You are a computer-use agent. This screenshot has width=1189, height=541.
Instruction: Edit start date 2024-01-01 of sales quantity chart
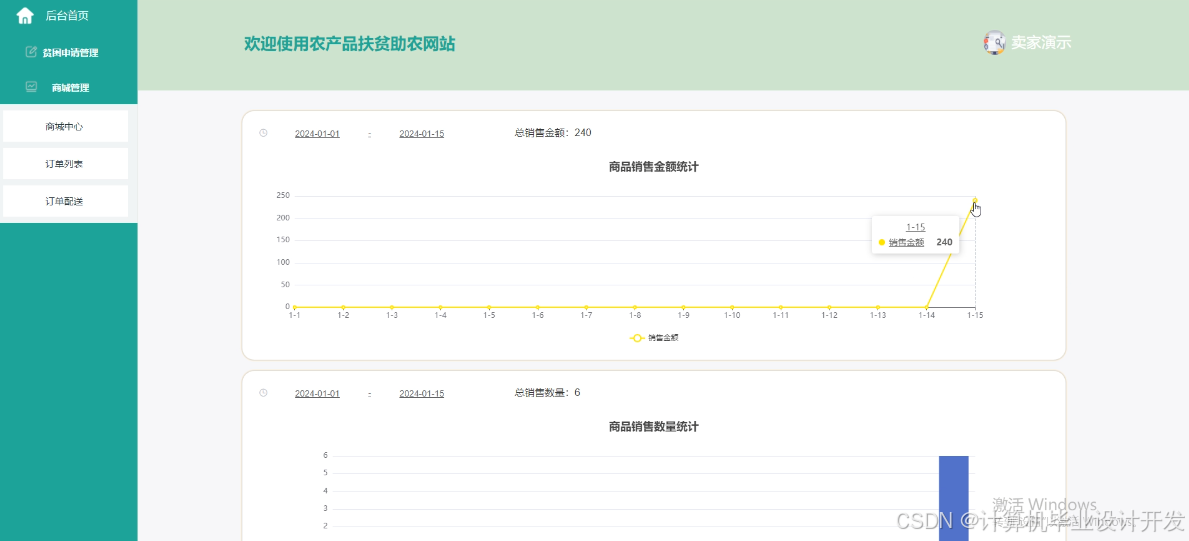tap(317, 394)
